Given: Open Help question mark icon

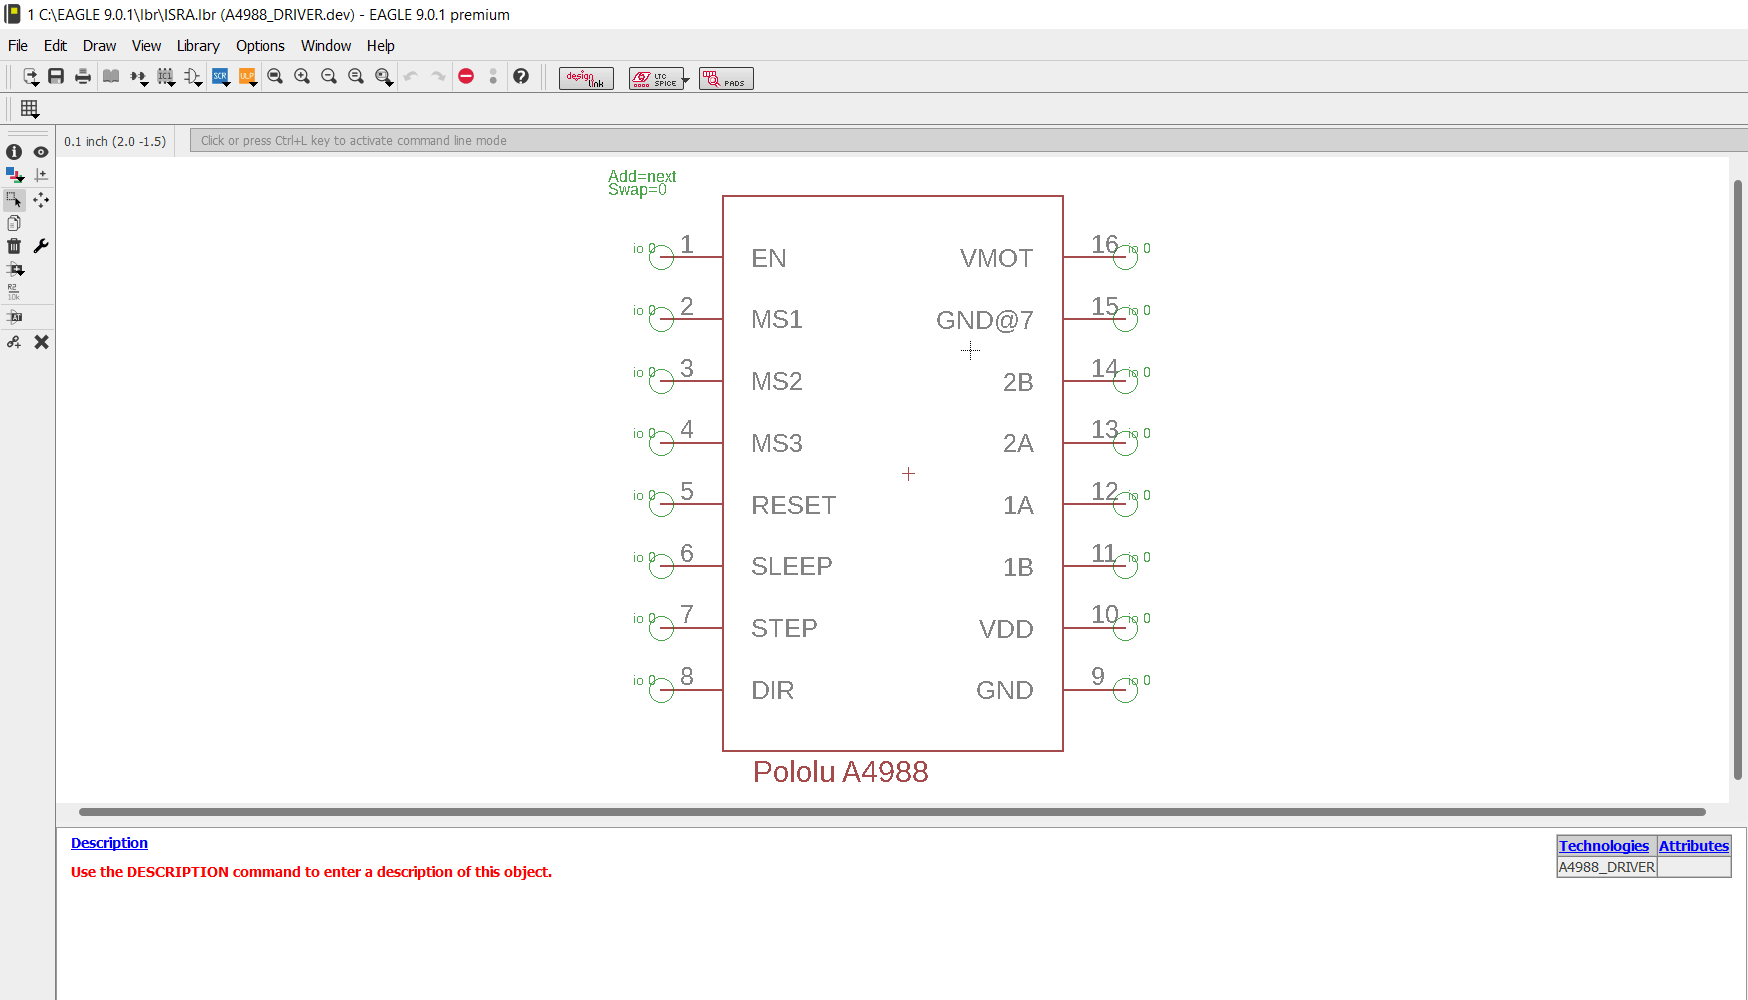Looking at the screenshot, I should 521,76.
